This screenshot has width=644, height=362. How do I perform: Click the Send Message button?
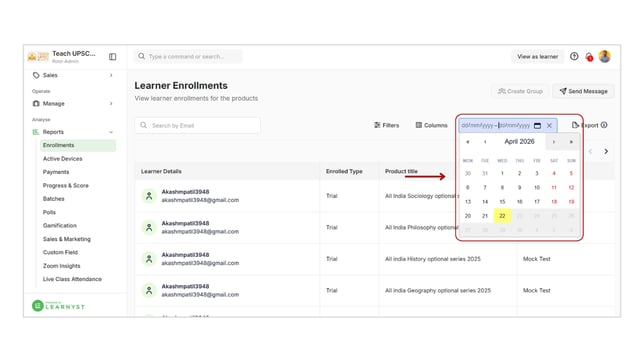tap(584, 91)
